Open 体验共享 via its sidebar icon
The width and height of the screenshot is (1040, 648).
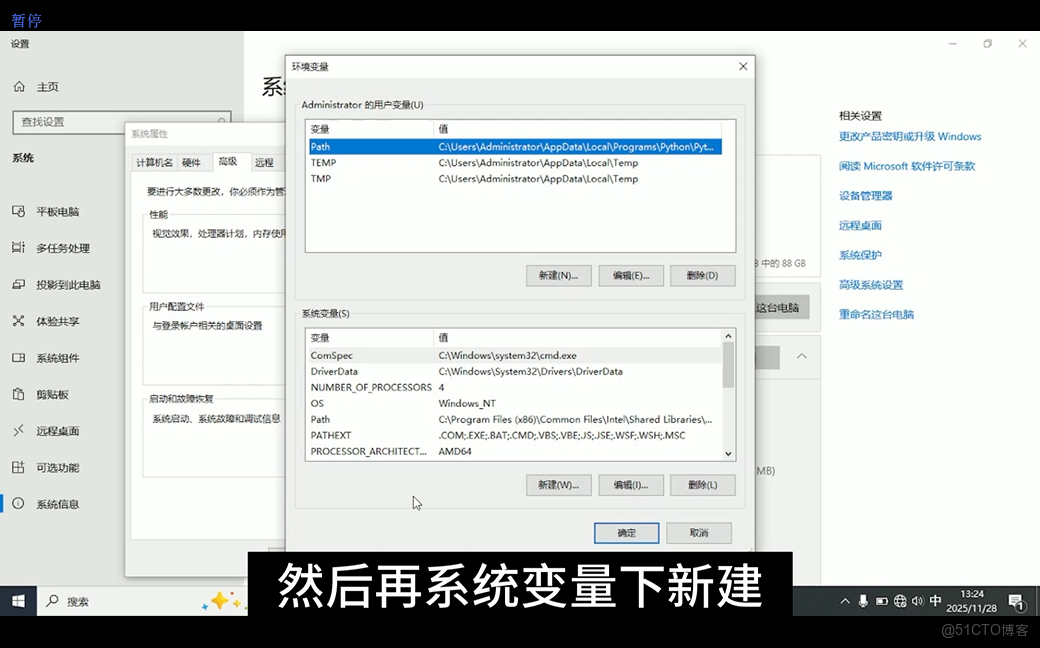[x=20, y=321]
